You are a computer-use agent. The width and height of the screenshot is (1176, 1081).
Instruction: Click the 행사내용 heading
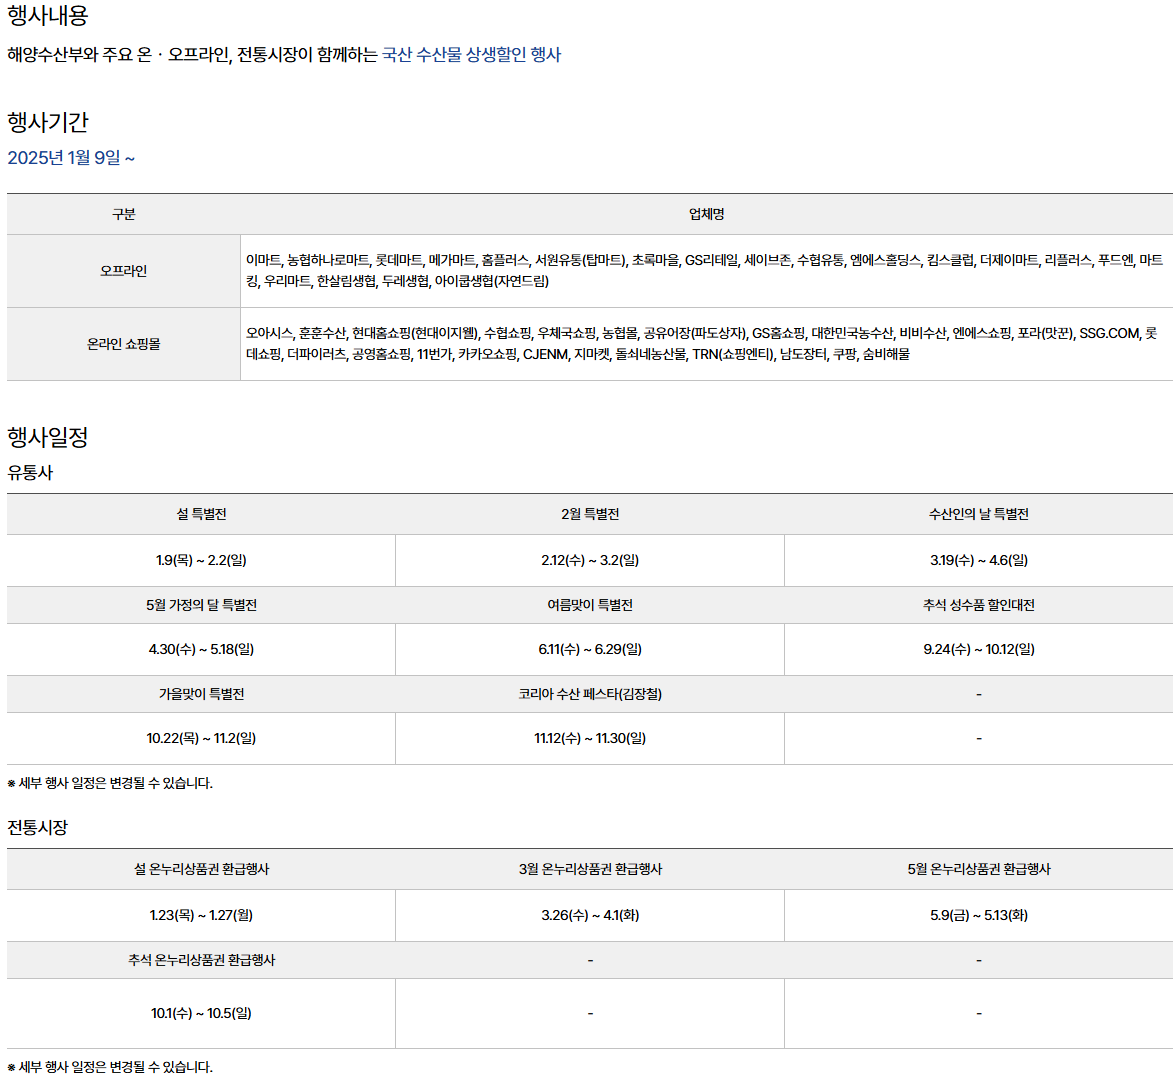[x=47, y=15]
